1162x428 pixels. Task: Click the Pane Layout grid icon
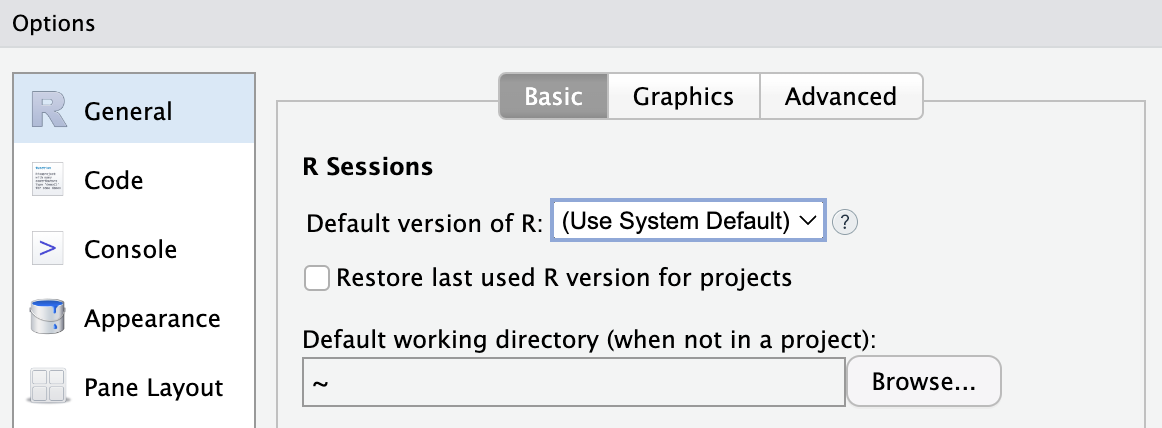(48, 387)
